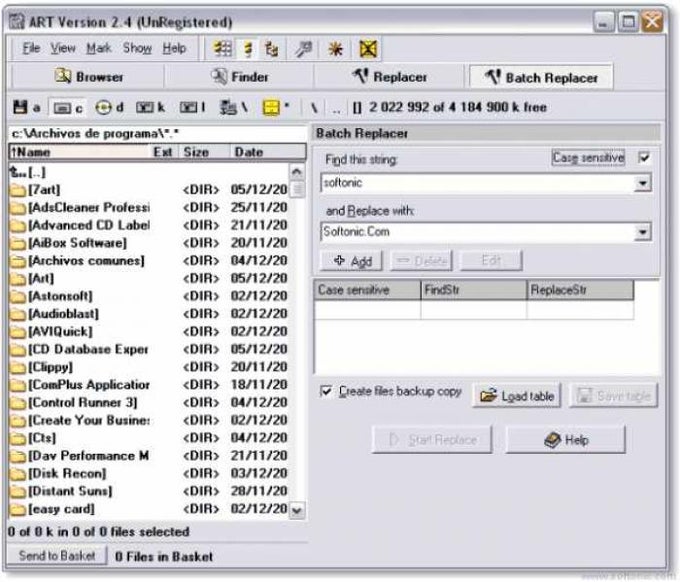
Task: Click in the Replace with field
Action: click(478, 232)
